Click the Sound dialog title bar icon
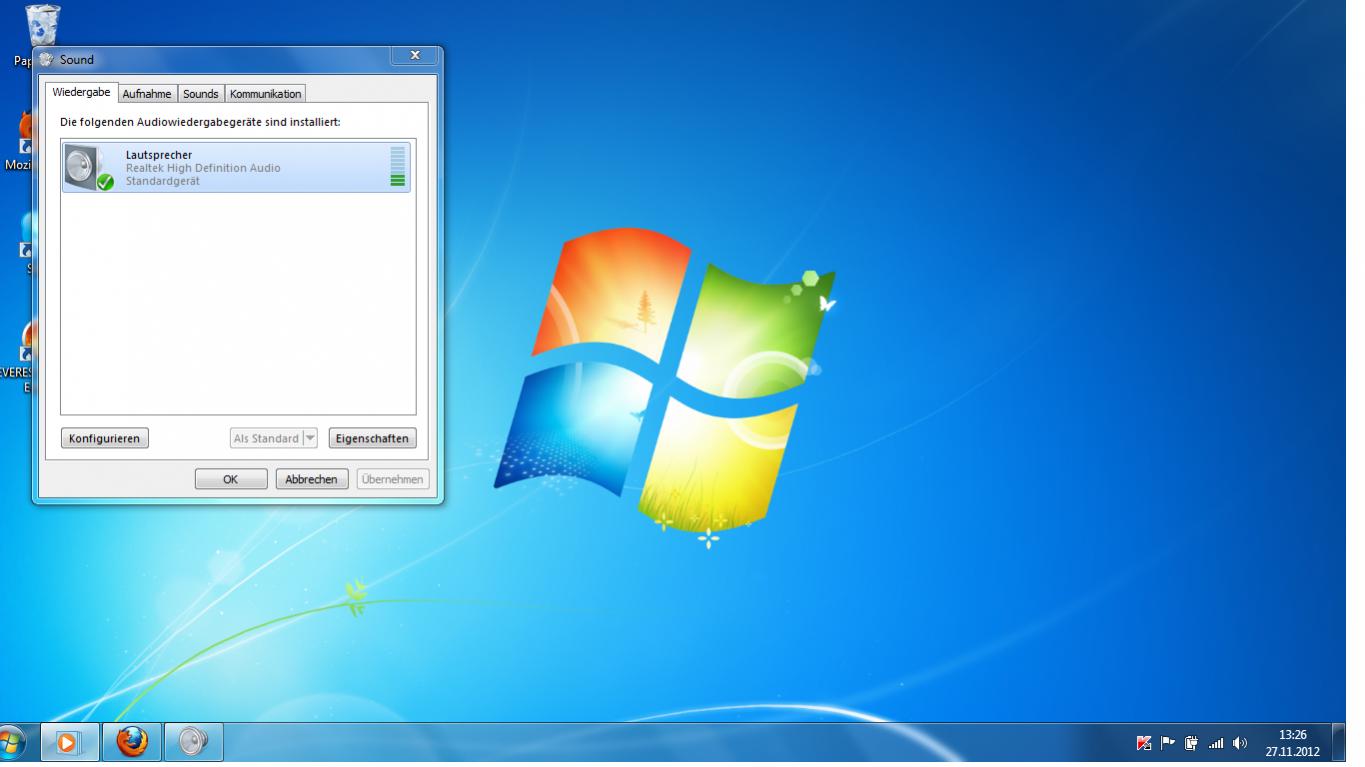Image resolution: width=1365 pixels, height=767 pixels. (47, 60)
